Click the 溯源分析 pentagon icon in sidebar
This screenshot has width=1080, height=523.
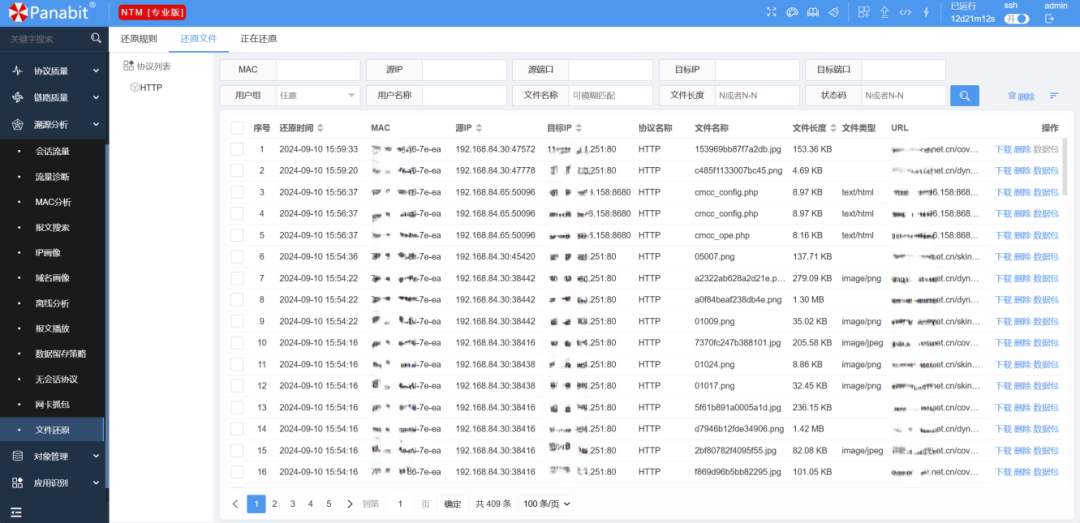pos(18,125)
